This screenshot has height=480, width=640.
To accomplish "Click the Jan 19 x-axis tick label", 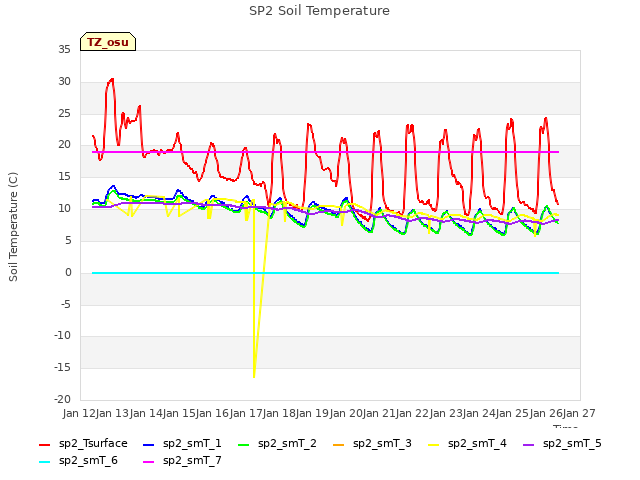I will point(312,413).
